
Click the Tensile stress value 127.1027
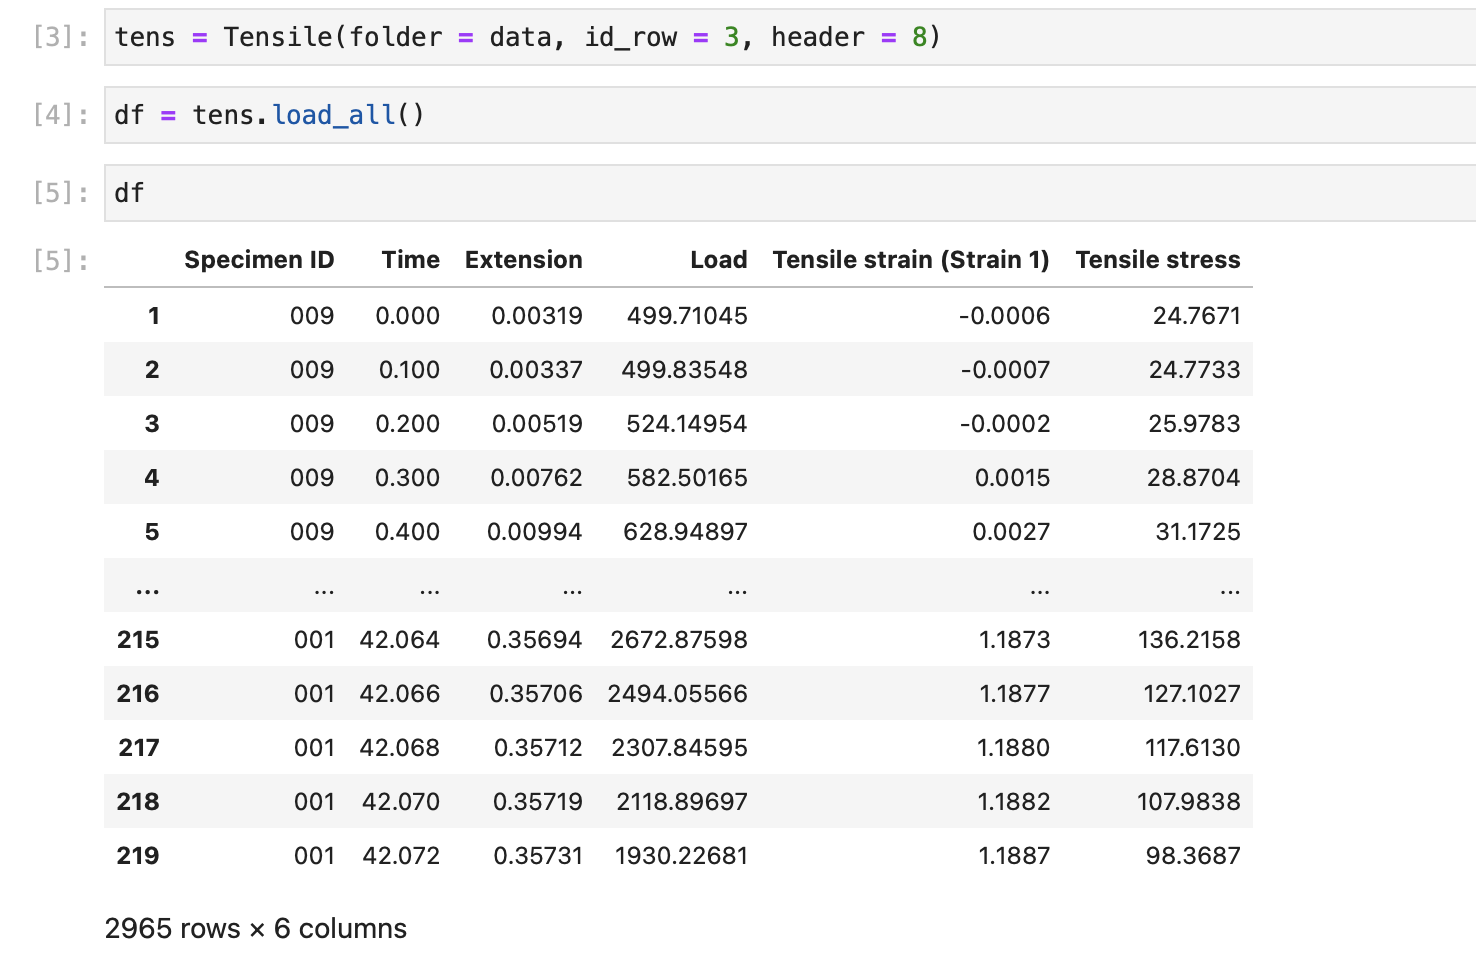pyautogui.click(x=1192, y=694)
